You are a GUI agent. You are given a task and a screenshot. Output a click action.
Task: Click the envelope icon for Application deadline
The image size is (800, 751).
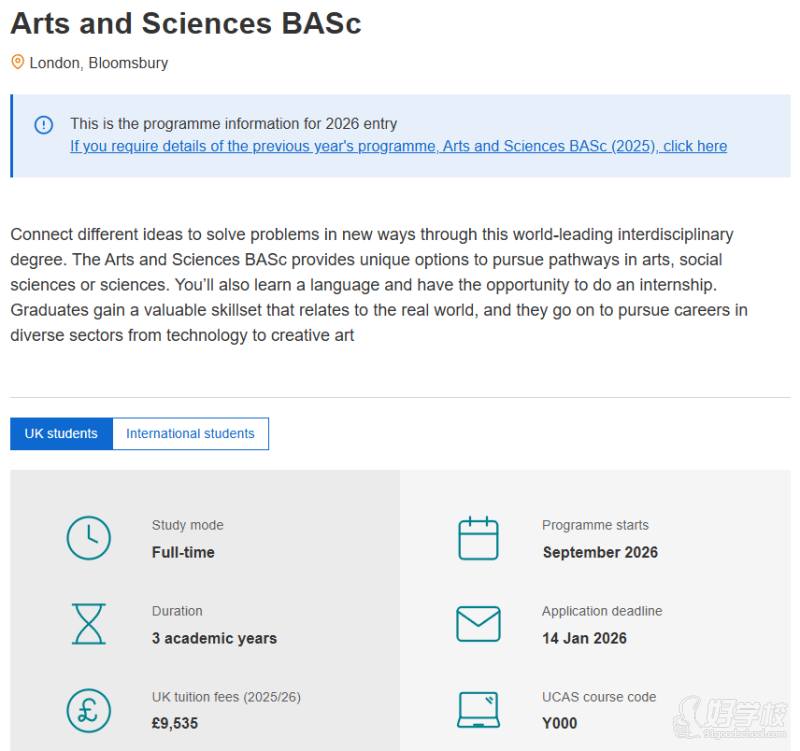pyautogui.click(x=478, y=624)
